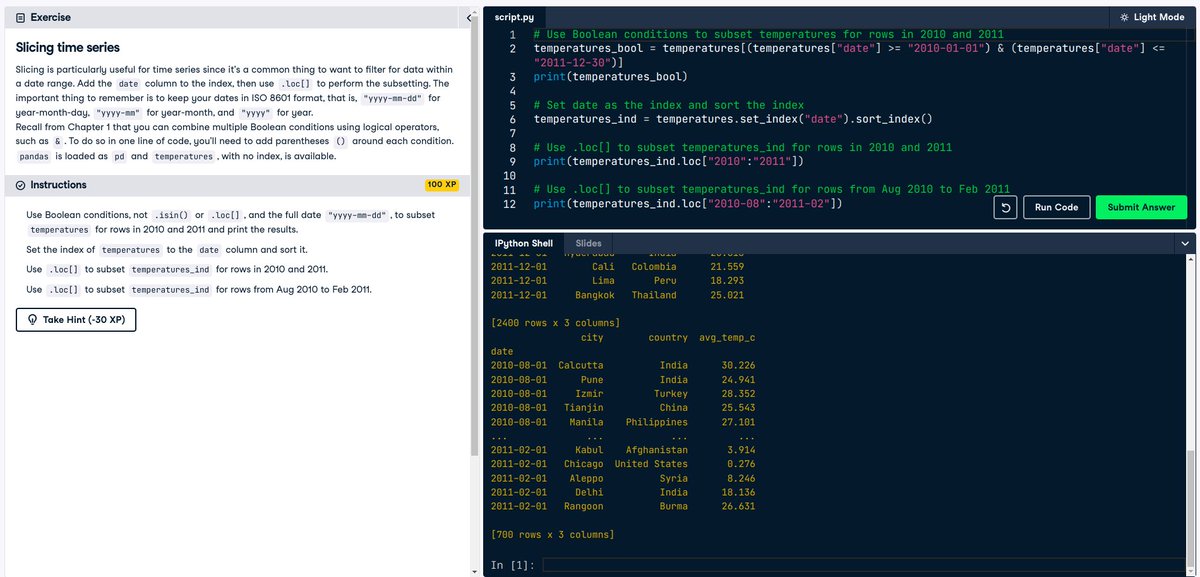Click the sun icon beside Light Mode
The height and width of the screenshot is (577, 1200).
pyautogui.click(x=1126, y=16)
